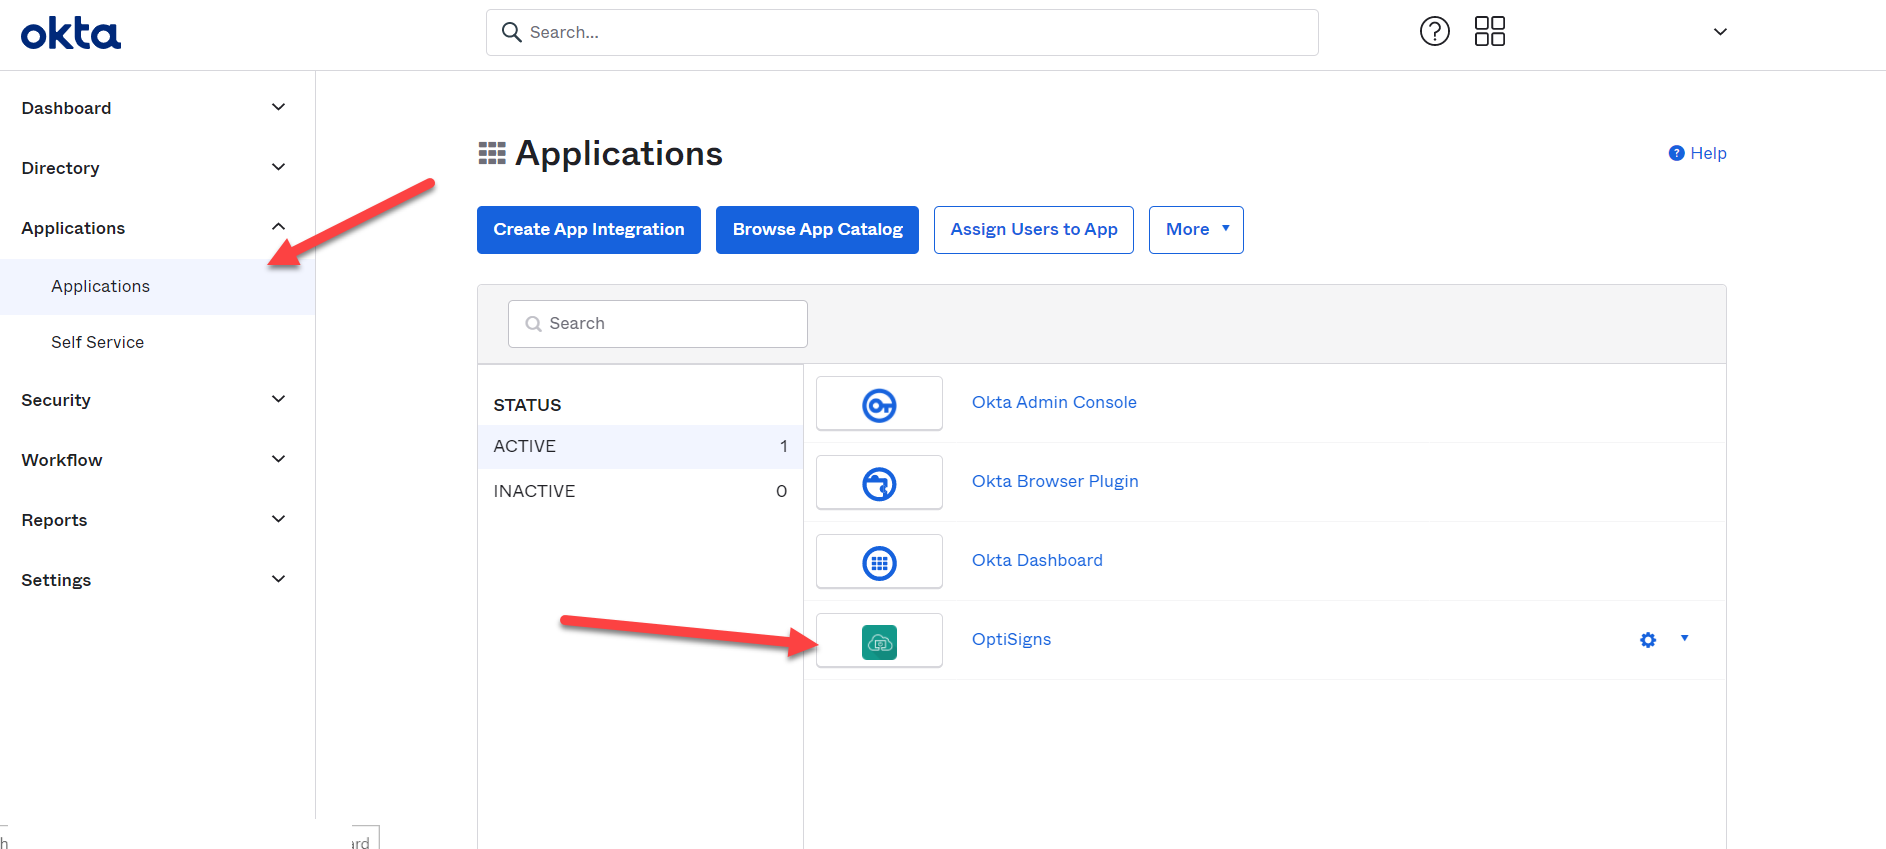Select the Applications sub-item in sidebar
Screen dimensions: 1886x849
pyautogui.click(x=101, y=286)
